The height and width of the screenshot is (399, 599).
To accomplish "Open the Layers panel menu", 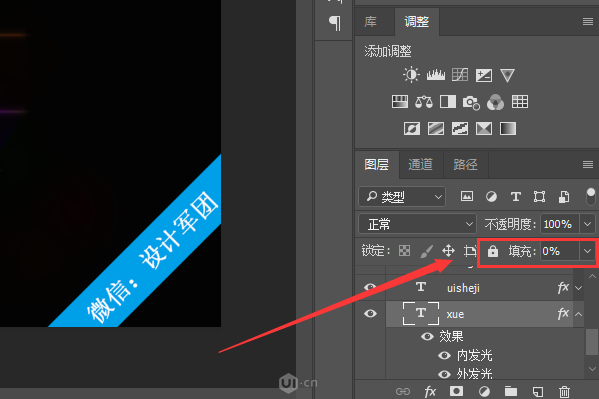I will tap(588, 164).
